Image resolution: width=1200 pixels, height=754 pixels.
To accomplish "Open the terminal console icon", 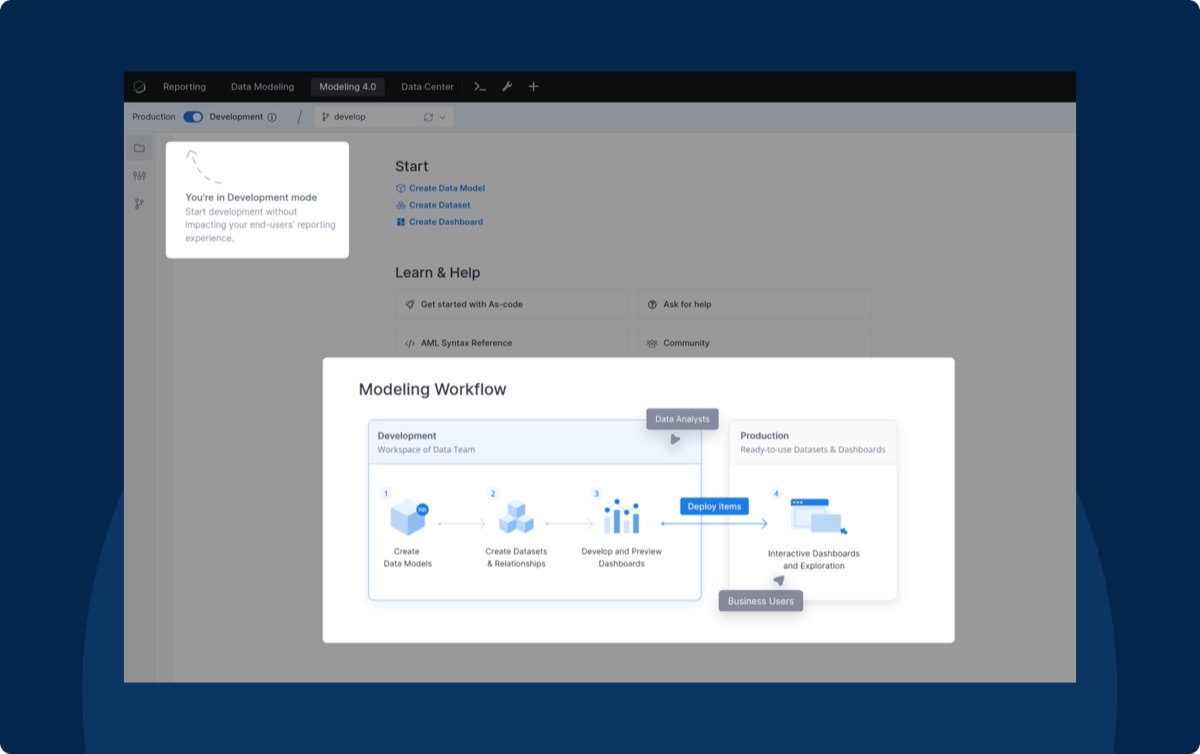I will (480, 87).
